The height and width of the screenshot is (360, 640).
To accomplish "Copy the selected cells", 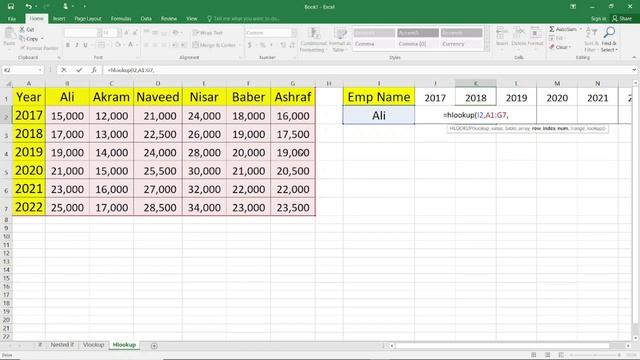I will tap(29, 39).
